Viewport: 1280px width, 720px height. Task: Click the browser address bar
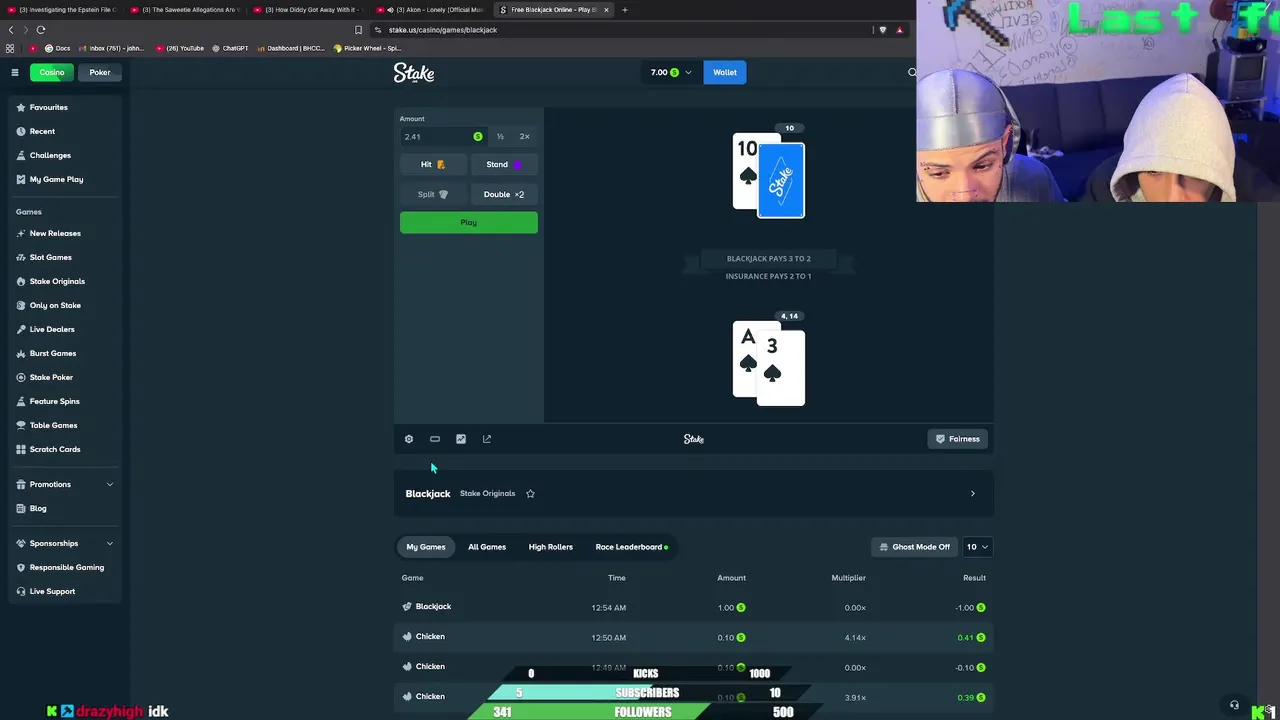pos(620,30)
